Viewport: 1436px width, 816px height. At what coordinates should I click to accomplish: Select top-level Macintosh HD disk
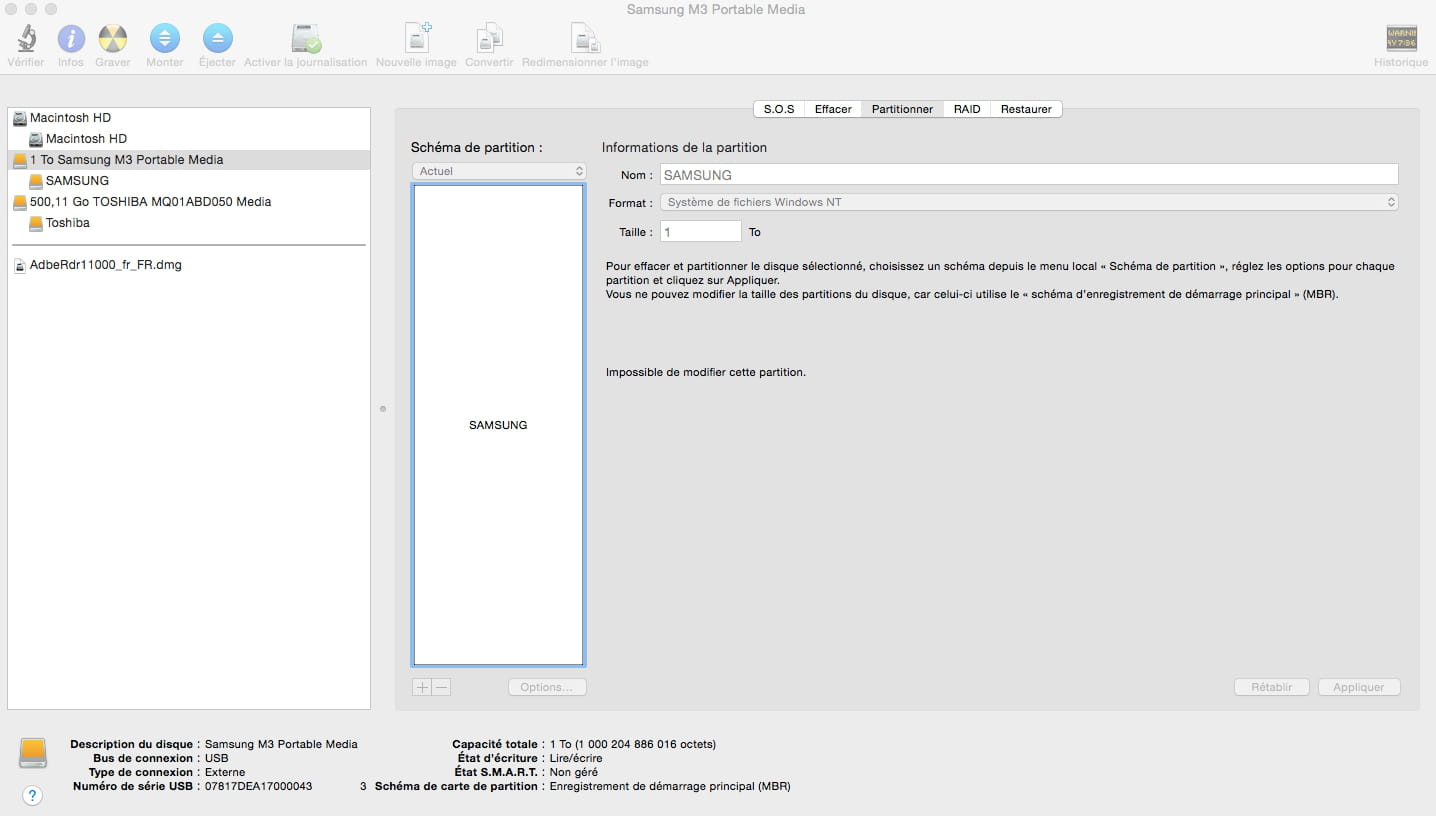click(x=190, y=118)
